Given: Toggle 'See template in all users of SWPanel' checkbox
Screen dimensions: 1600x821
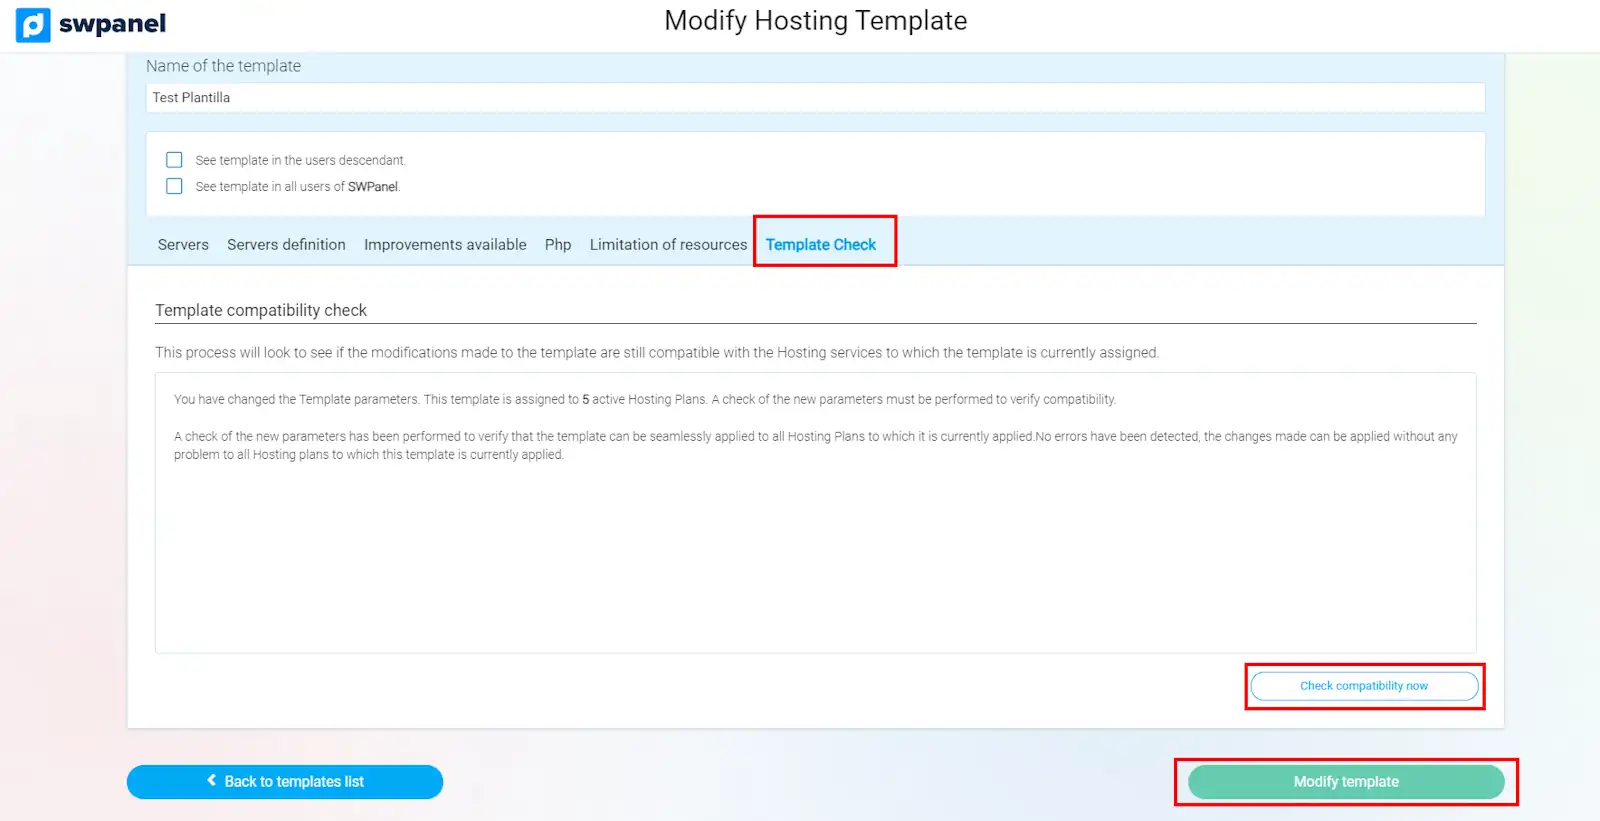Looking at the screenshot, I should tap(174, 186).
